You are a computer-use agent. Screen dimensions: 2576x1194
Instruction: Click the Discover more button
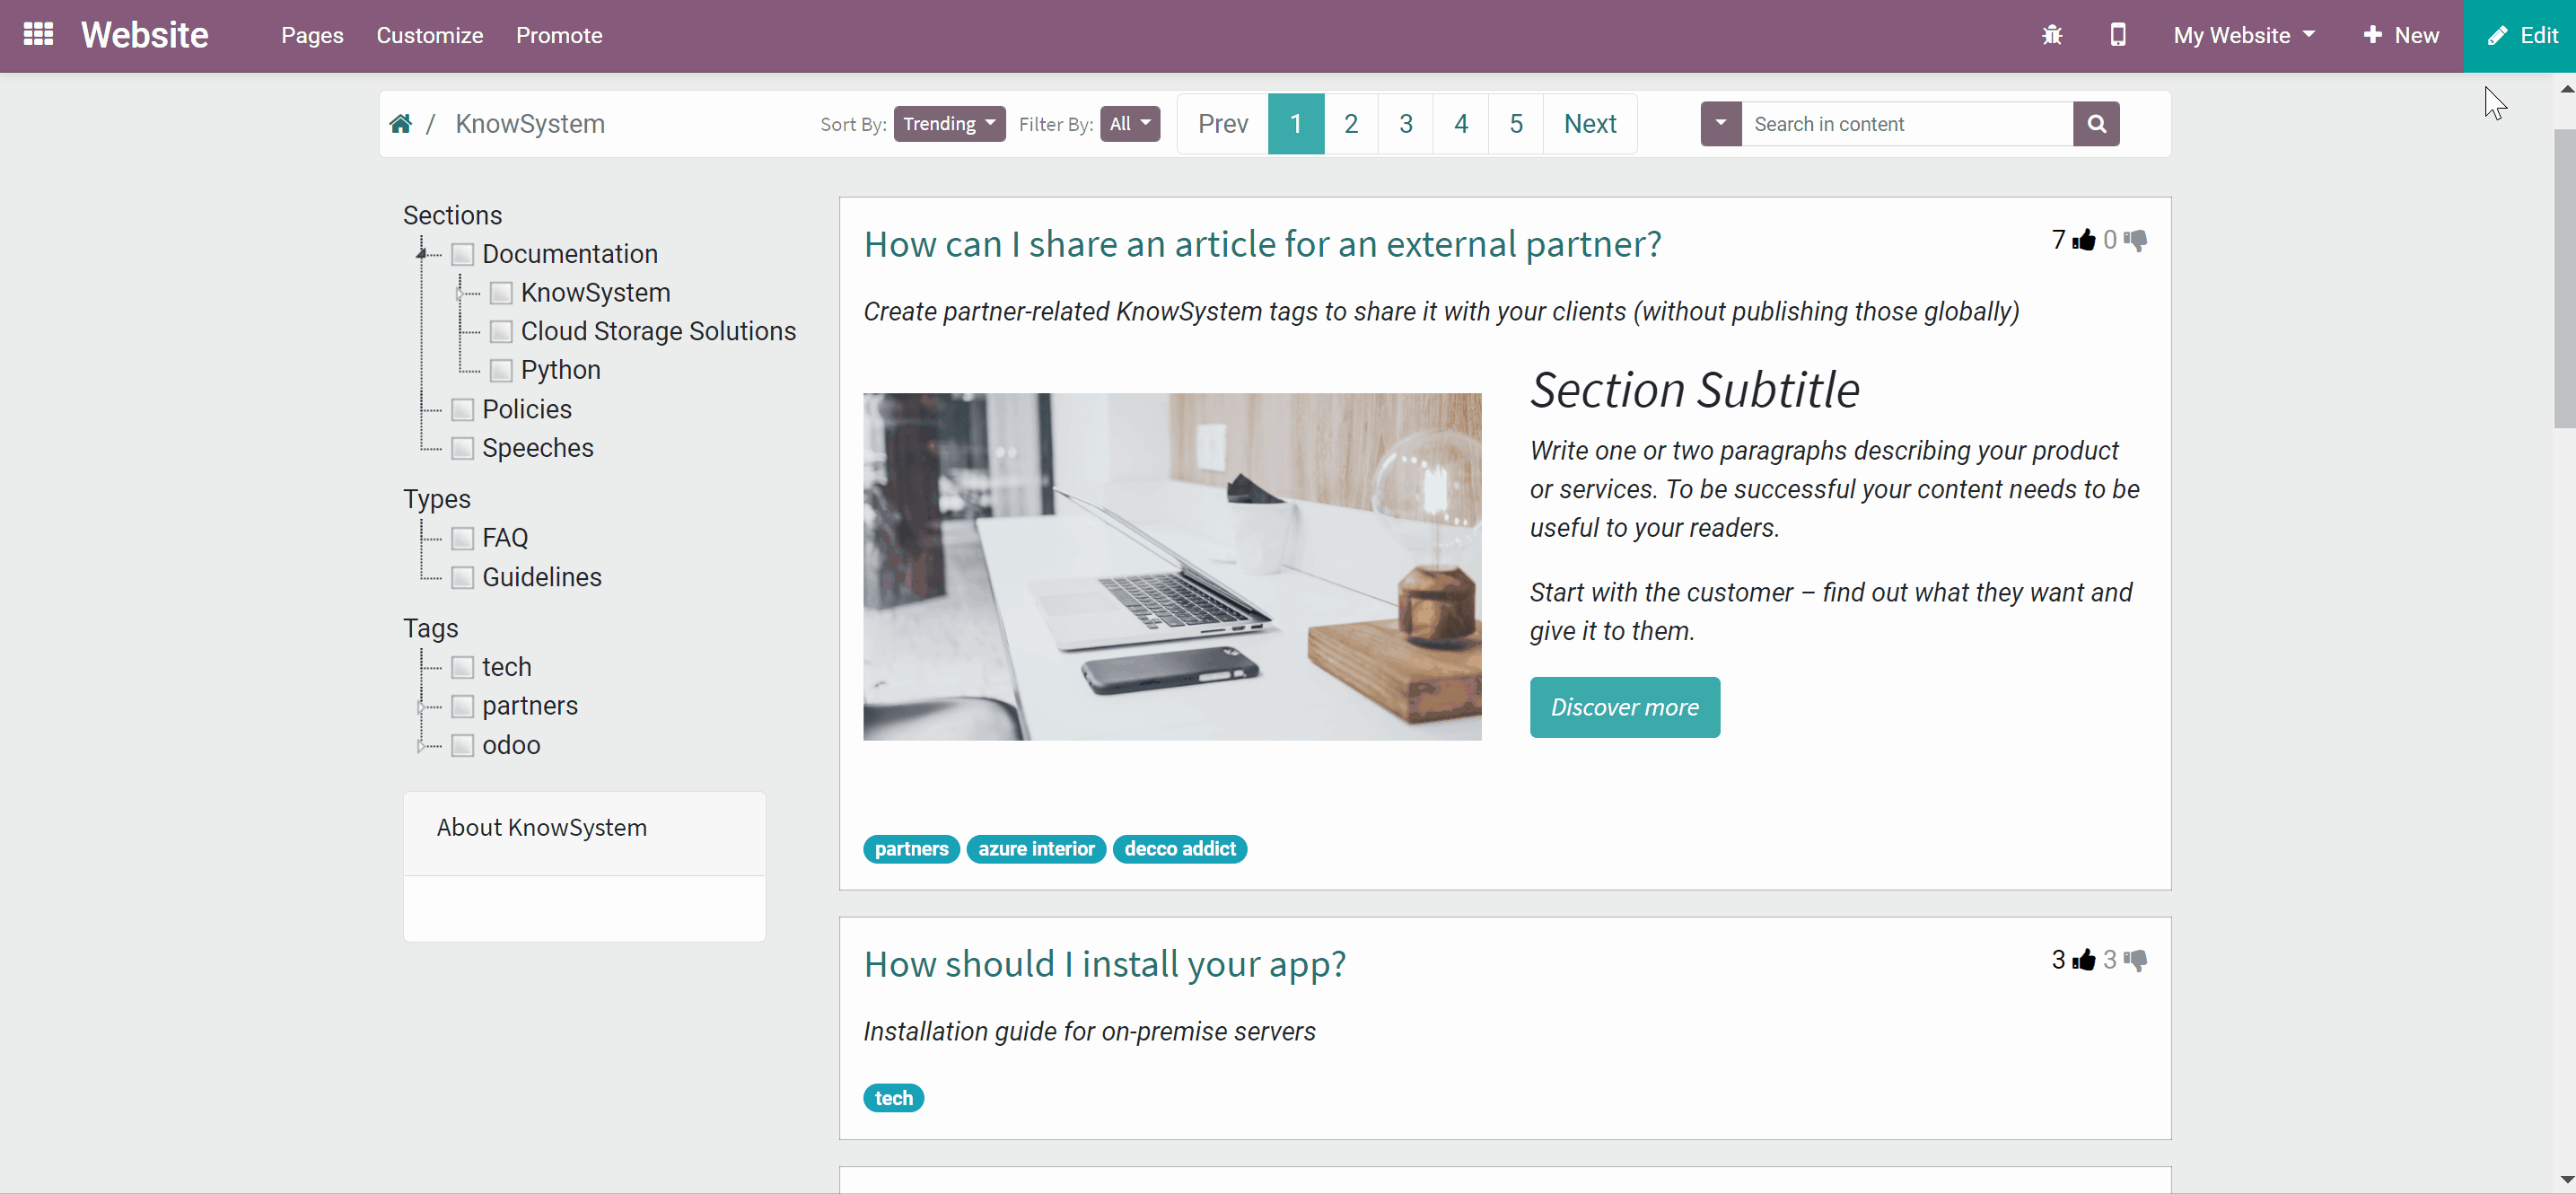pyautogui.click(x=1624, y=707)
